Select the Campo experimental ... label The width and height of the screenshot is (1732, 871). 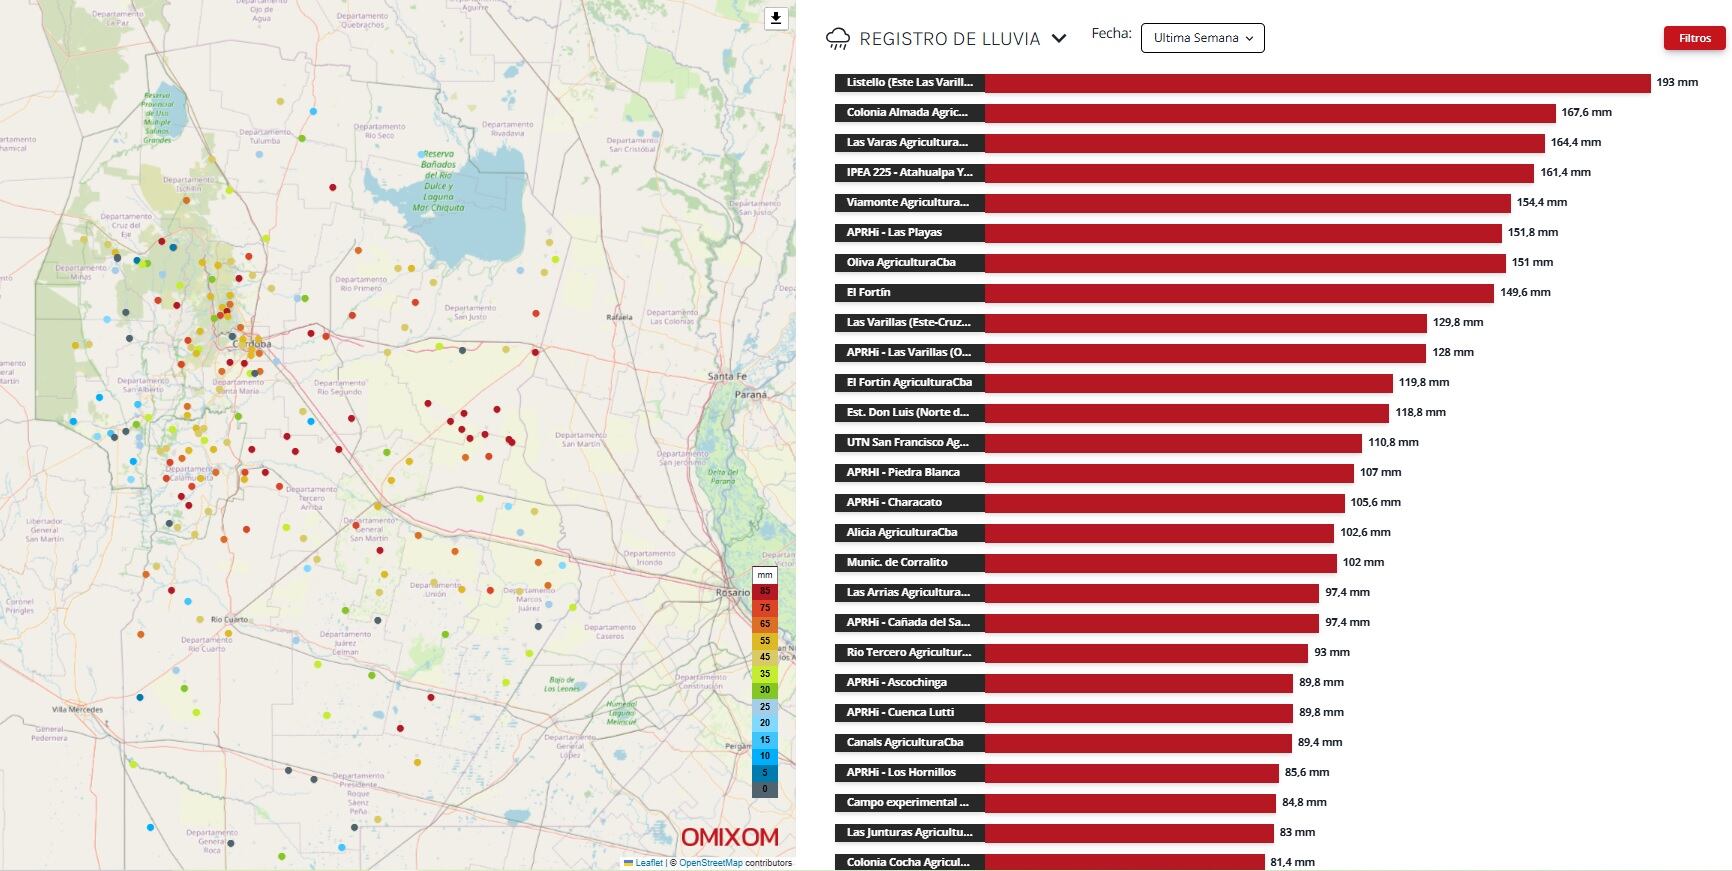tap(910, 803)
